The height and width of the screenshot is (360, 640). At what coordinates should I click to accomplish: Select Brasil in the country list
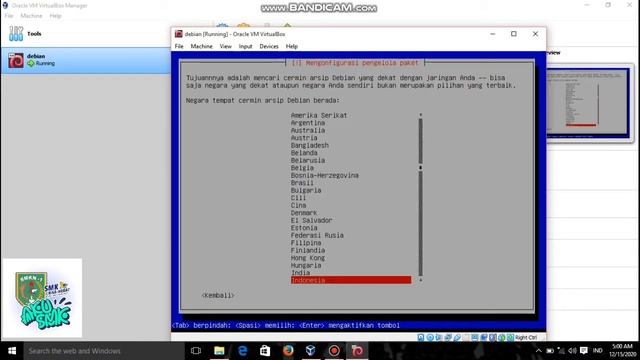[x=302, y=182]
